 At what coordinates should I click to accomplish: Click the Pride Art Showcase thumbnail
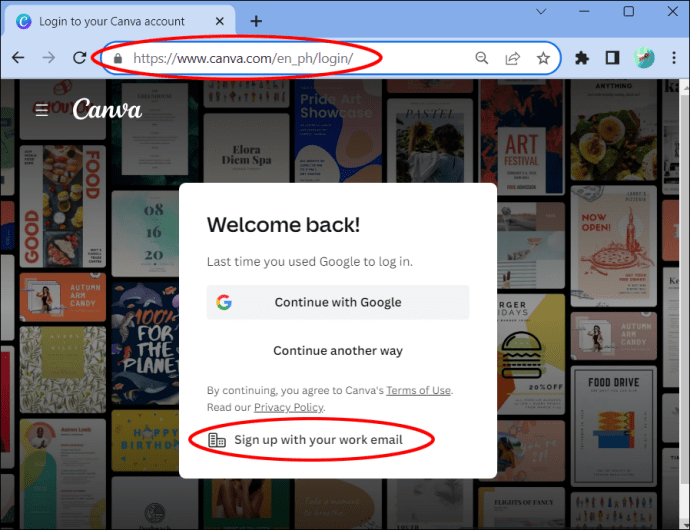point(338,131)
